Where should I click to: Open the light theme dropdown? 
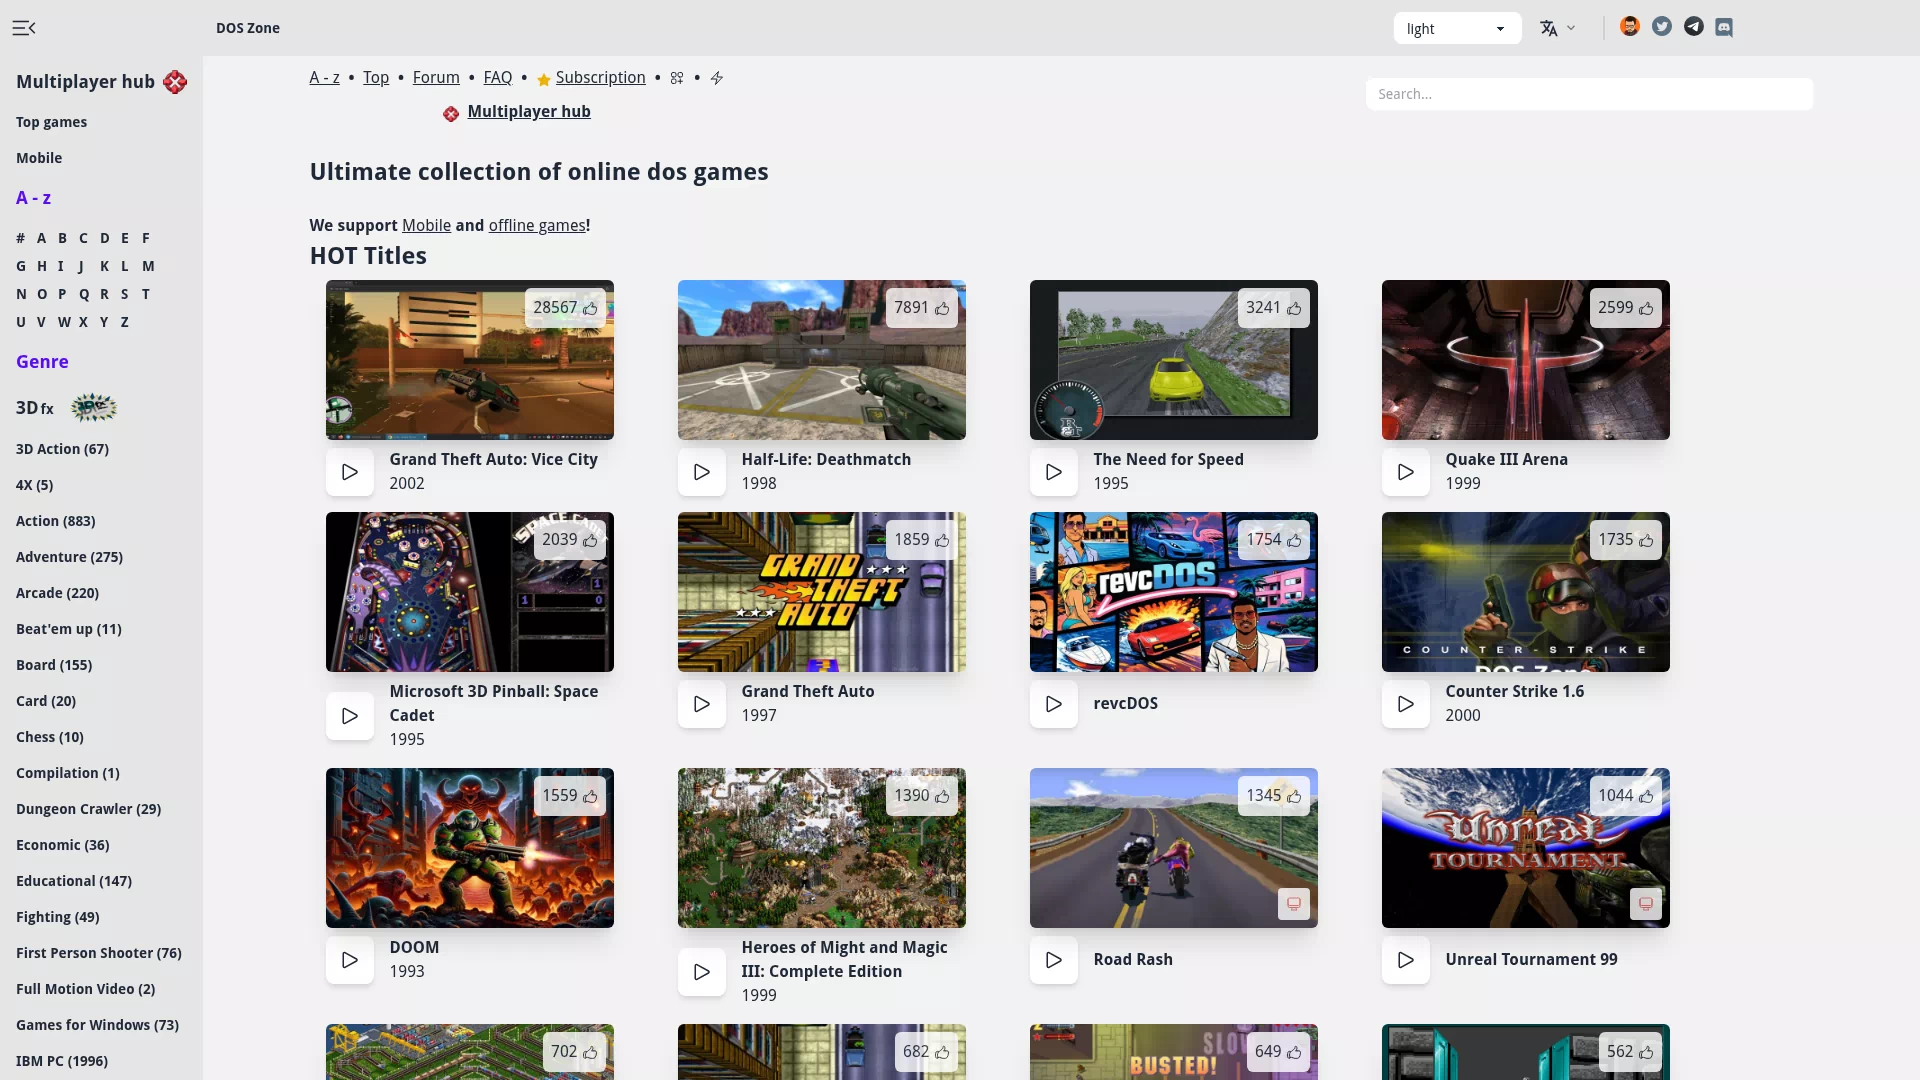(x=1457, y=28)
